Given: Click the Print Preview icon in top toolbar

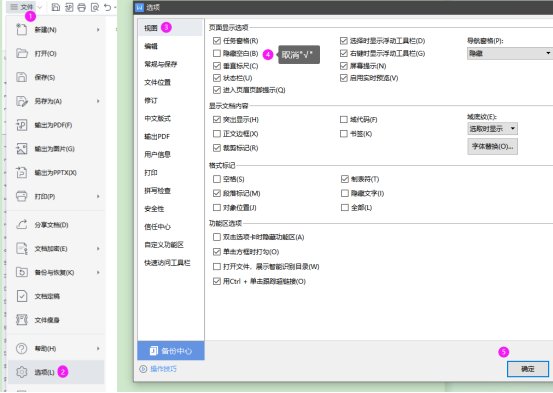Looking at the screenshot, I should [95, 7].
